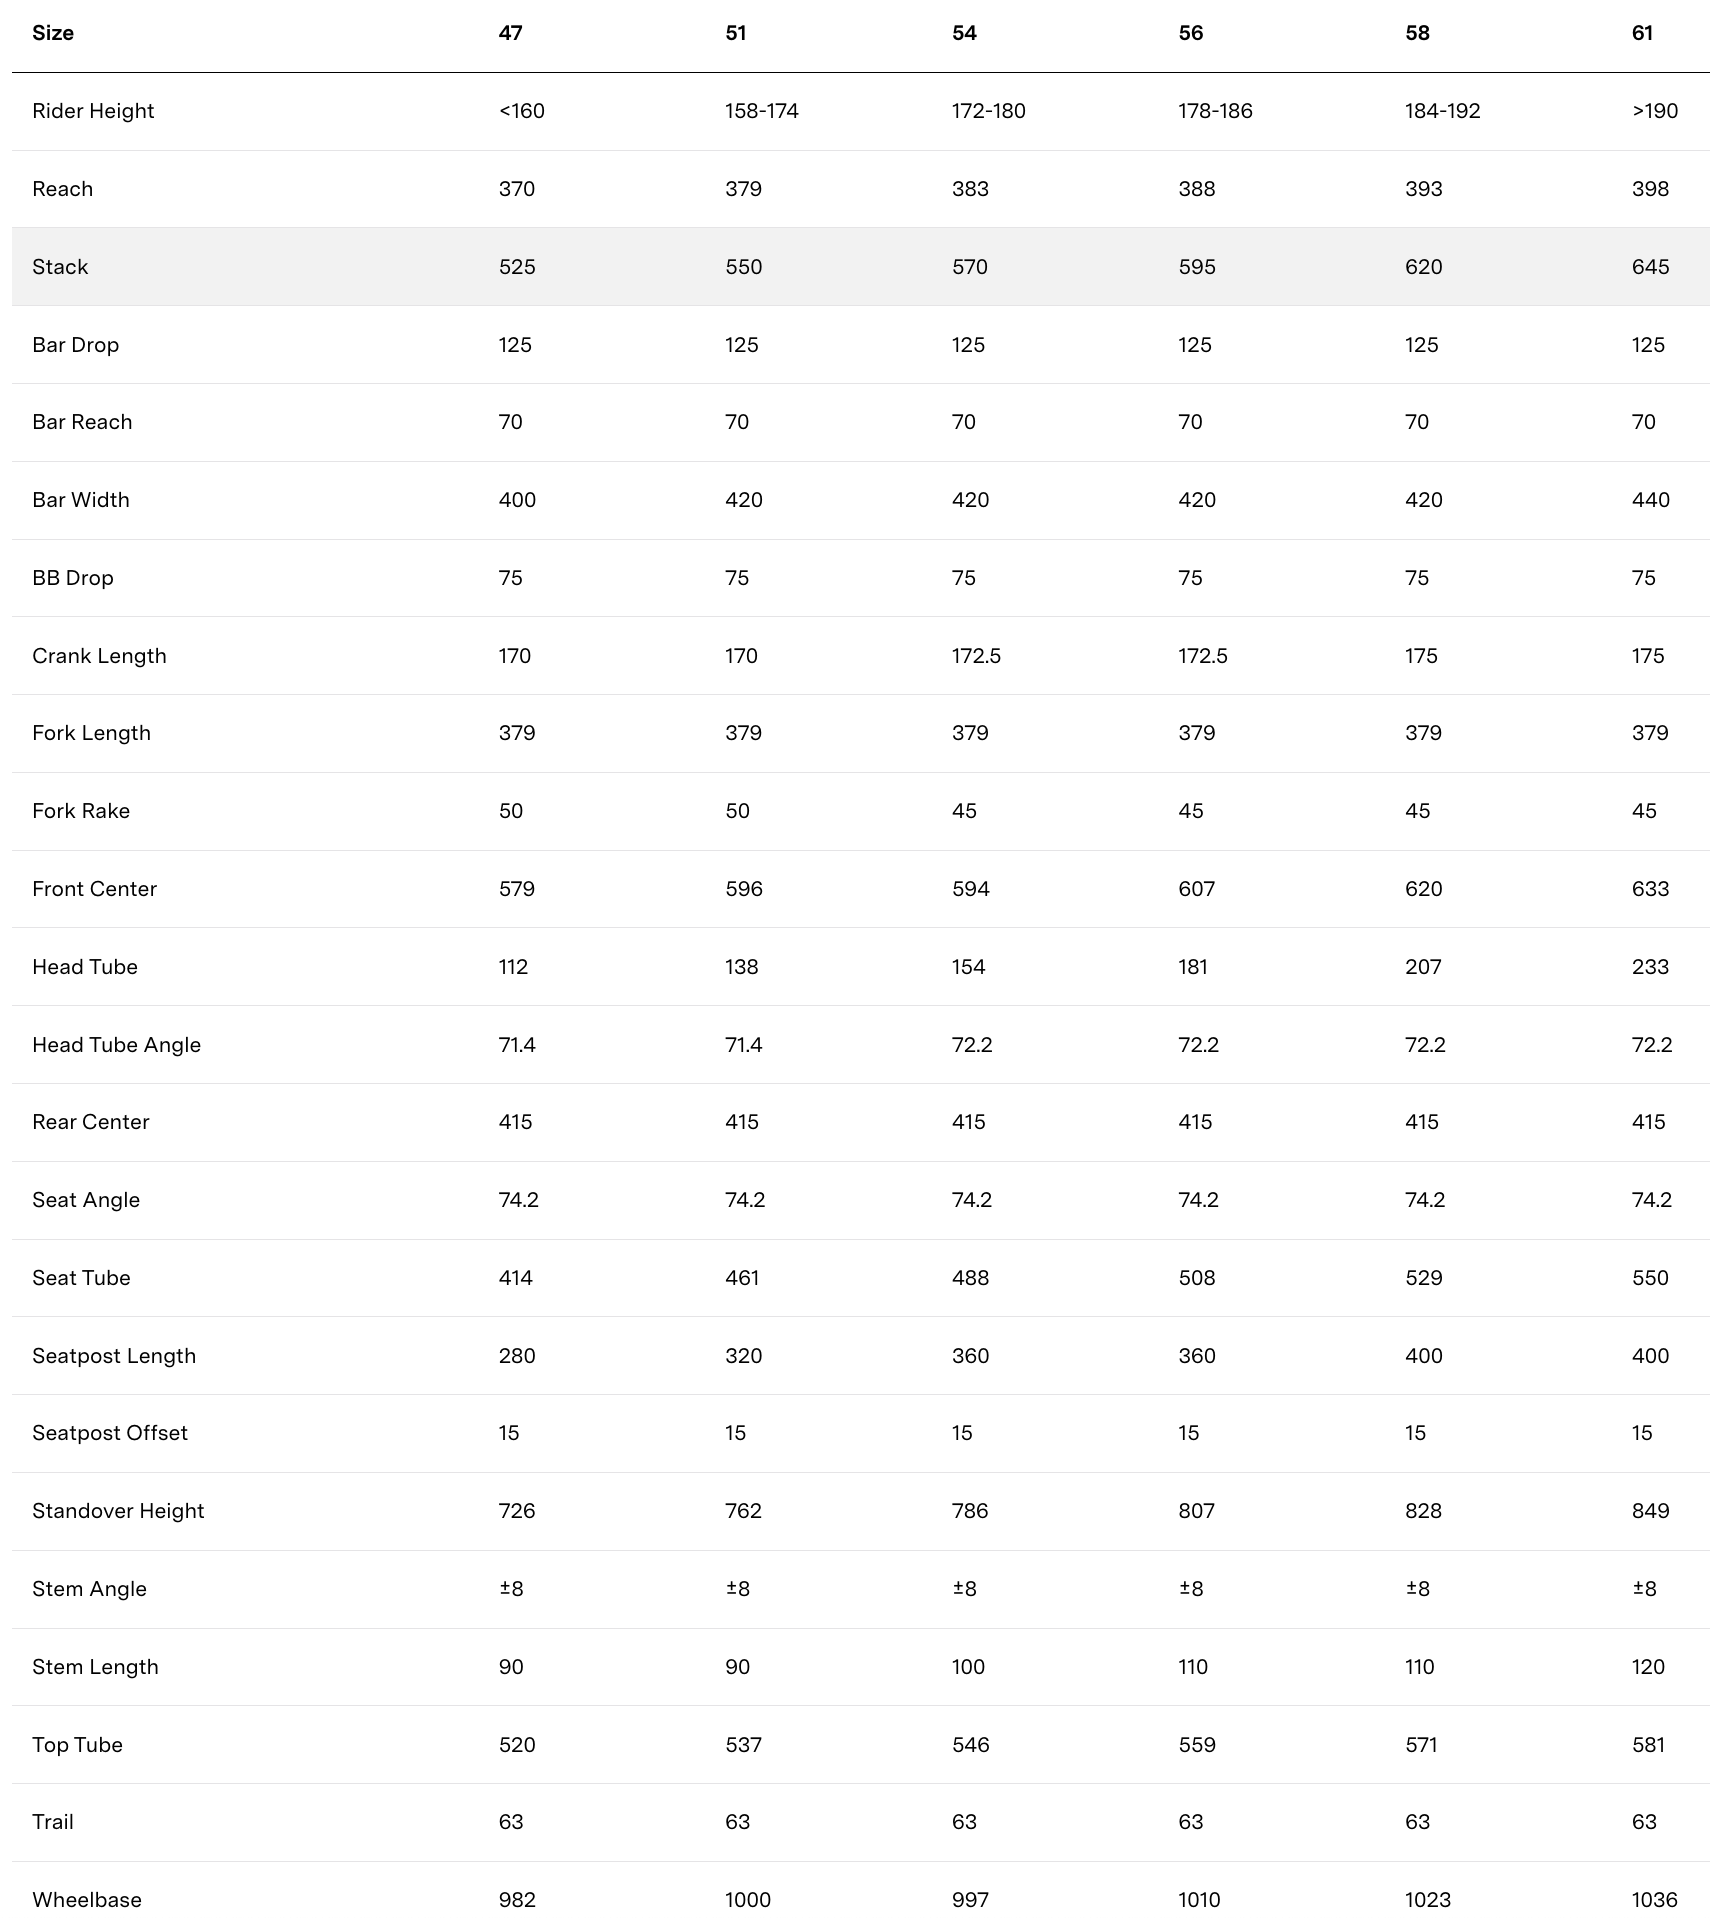This screenshot has width=1710, height=1918.
Task: Select the Bar Width value 440
Action: coord(1650,500)
